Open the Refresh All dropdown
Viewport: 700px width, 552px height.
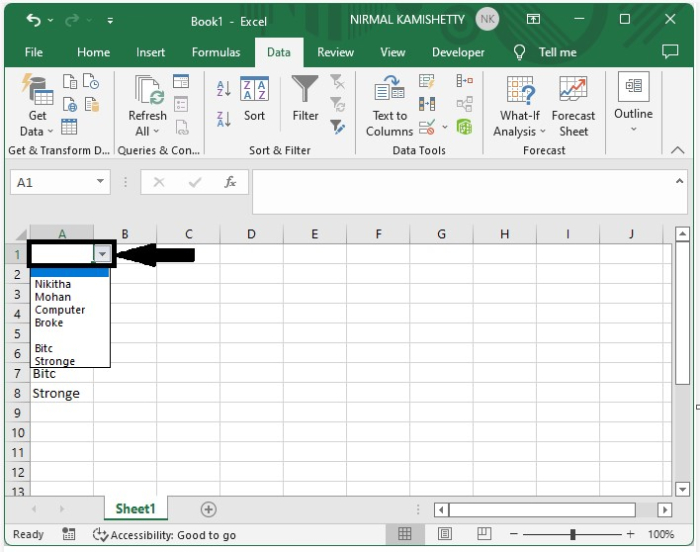point(147,106)
